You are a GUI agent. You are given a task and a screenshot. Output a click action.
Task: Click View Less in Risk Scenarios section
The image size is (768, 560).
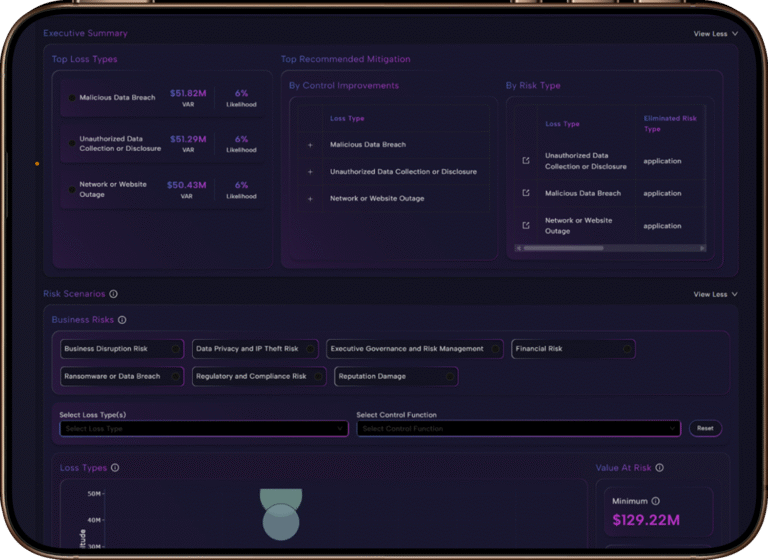pyautogui.click(x=715, y=294)
